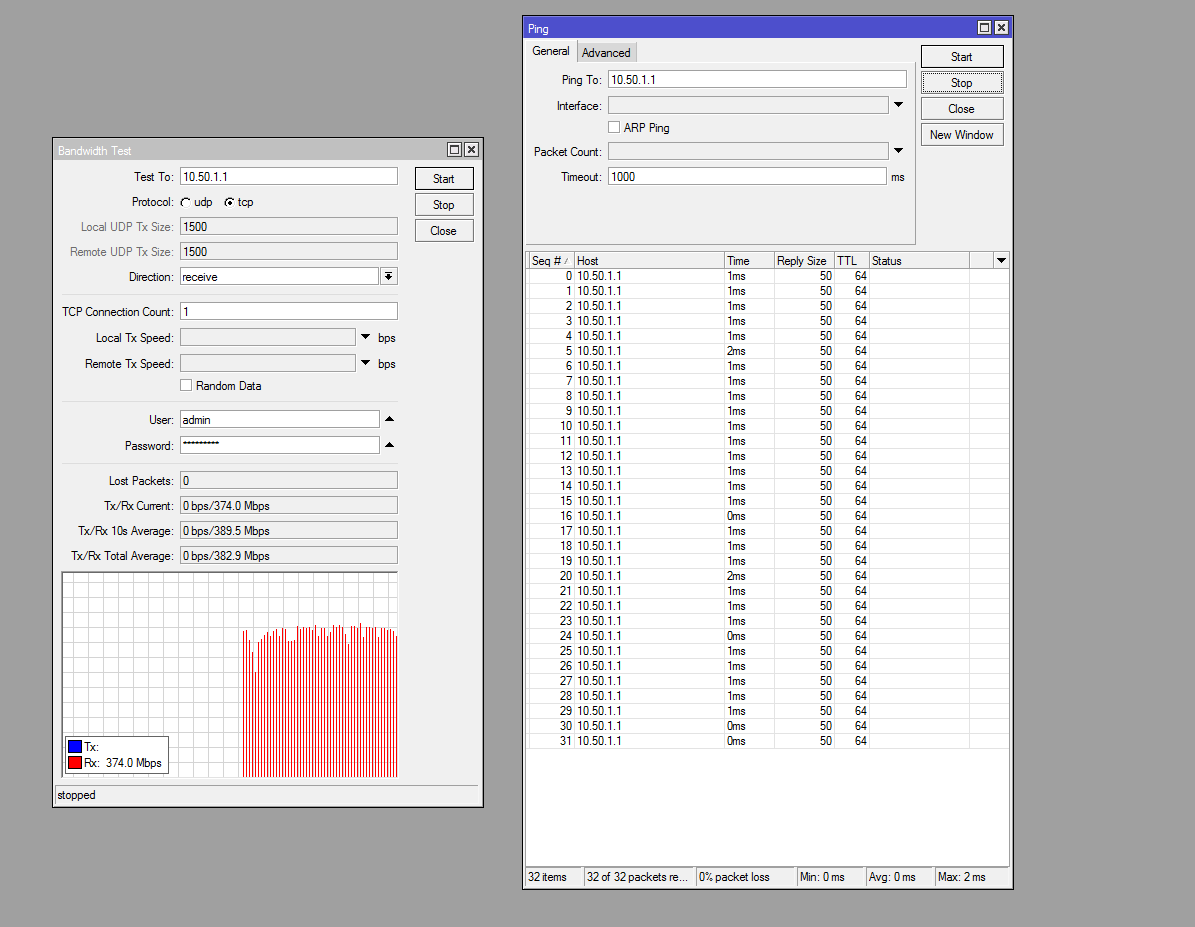Toggle the Random Data checkbox
Image resolution: width=1195 pixels, height=927 pixels.
[x=186, y=386]
